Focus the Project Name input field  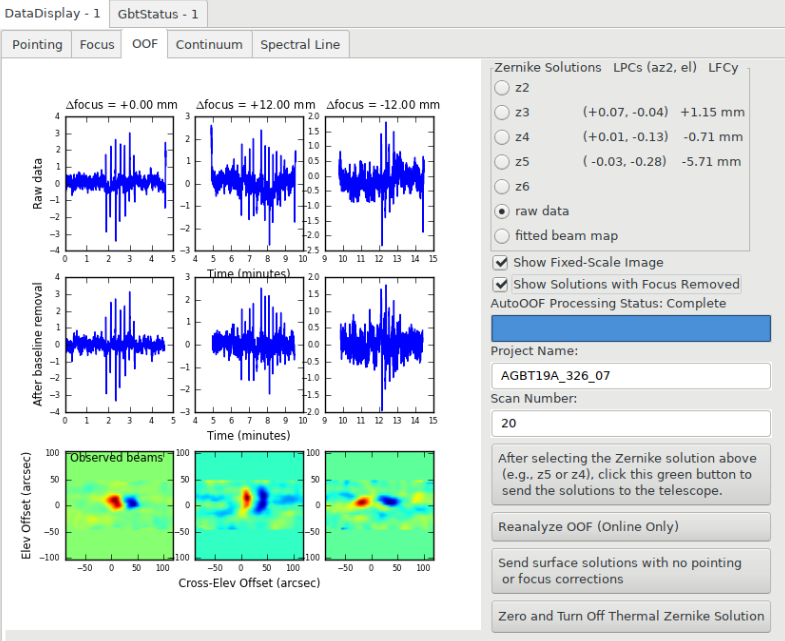point(631,376)
